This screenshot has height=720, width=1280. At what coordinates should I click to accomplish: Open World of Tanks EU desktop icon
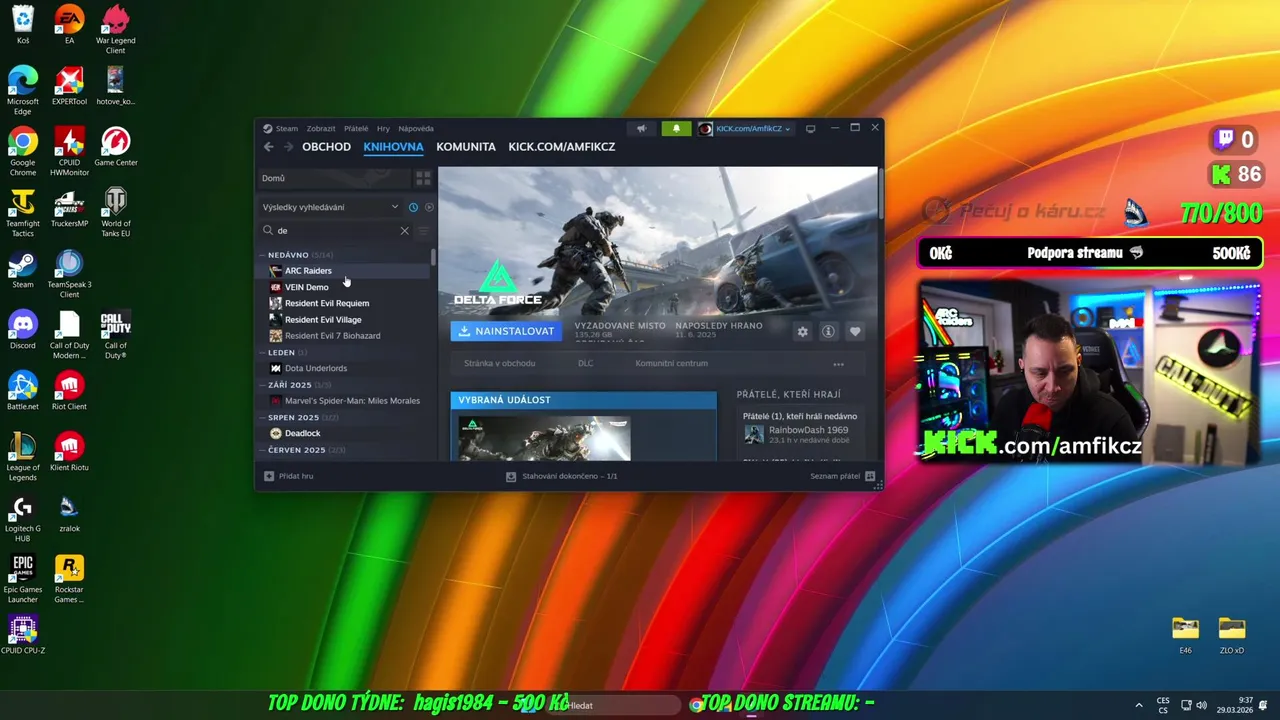click(x=115, y=213)
